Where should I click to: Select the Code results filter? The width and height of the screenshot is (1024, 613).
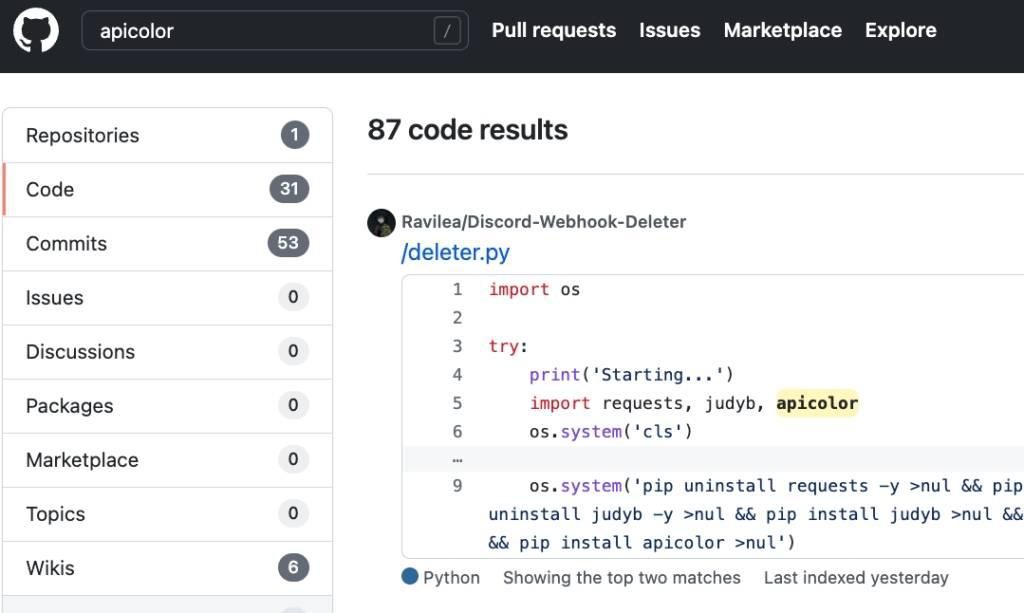click(168, 189)
